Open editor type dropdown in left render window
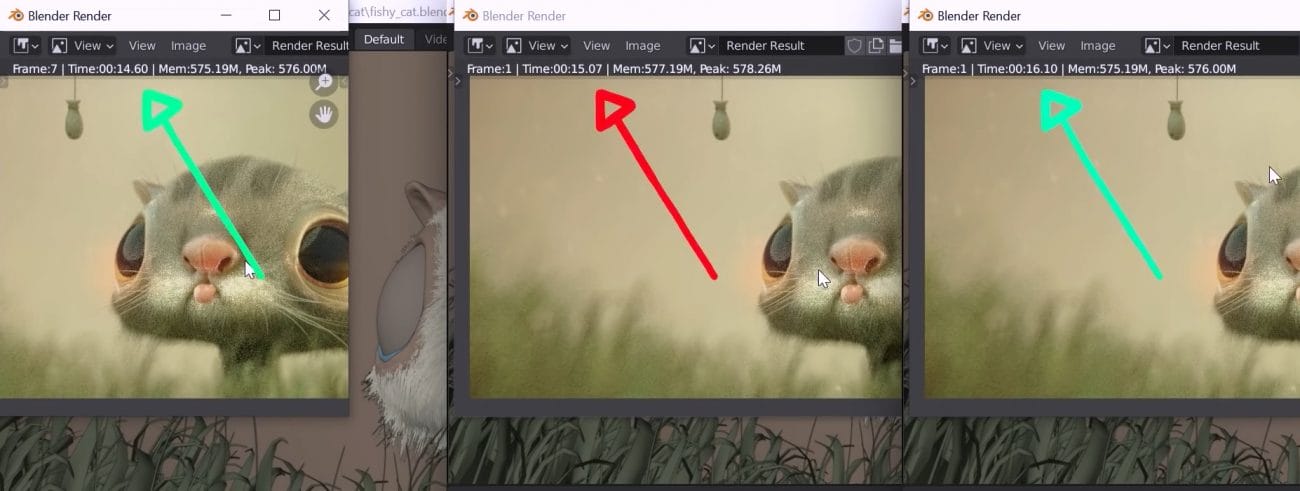This screenshot has height=491, width=1300. coord(25,45)
